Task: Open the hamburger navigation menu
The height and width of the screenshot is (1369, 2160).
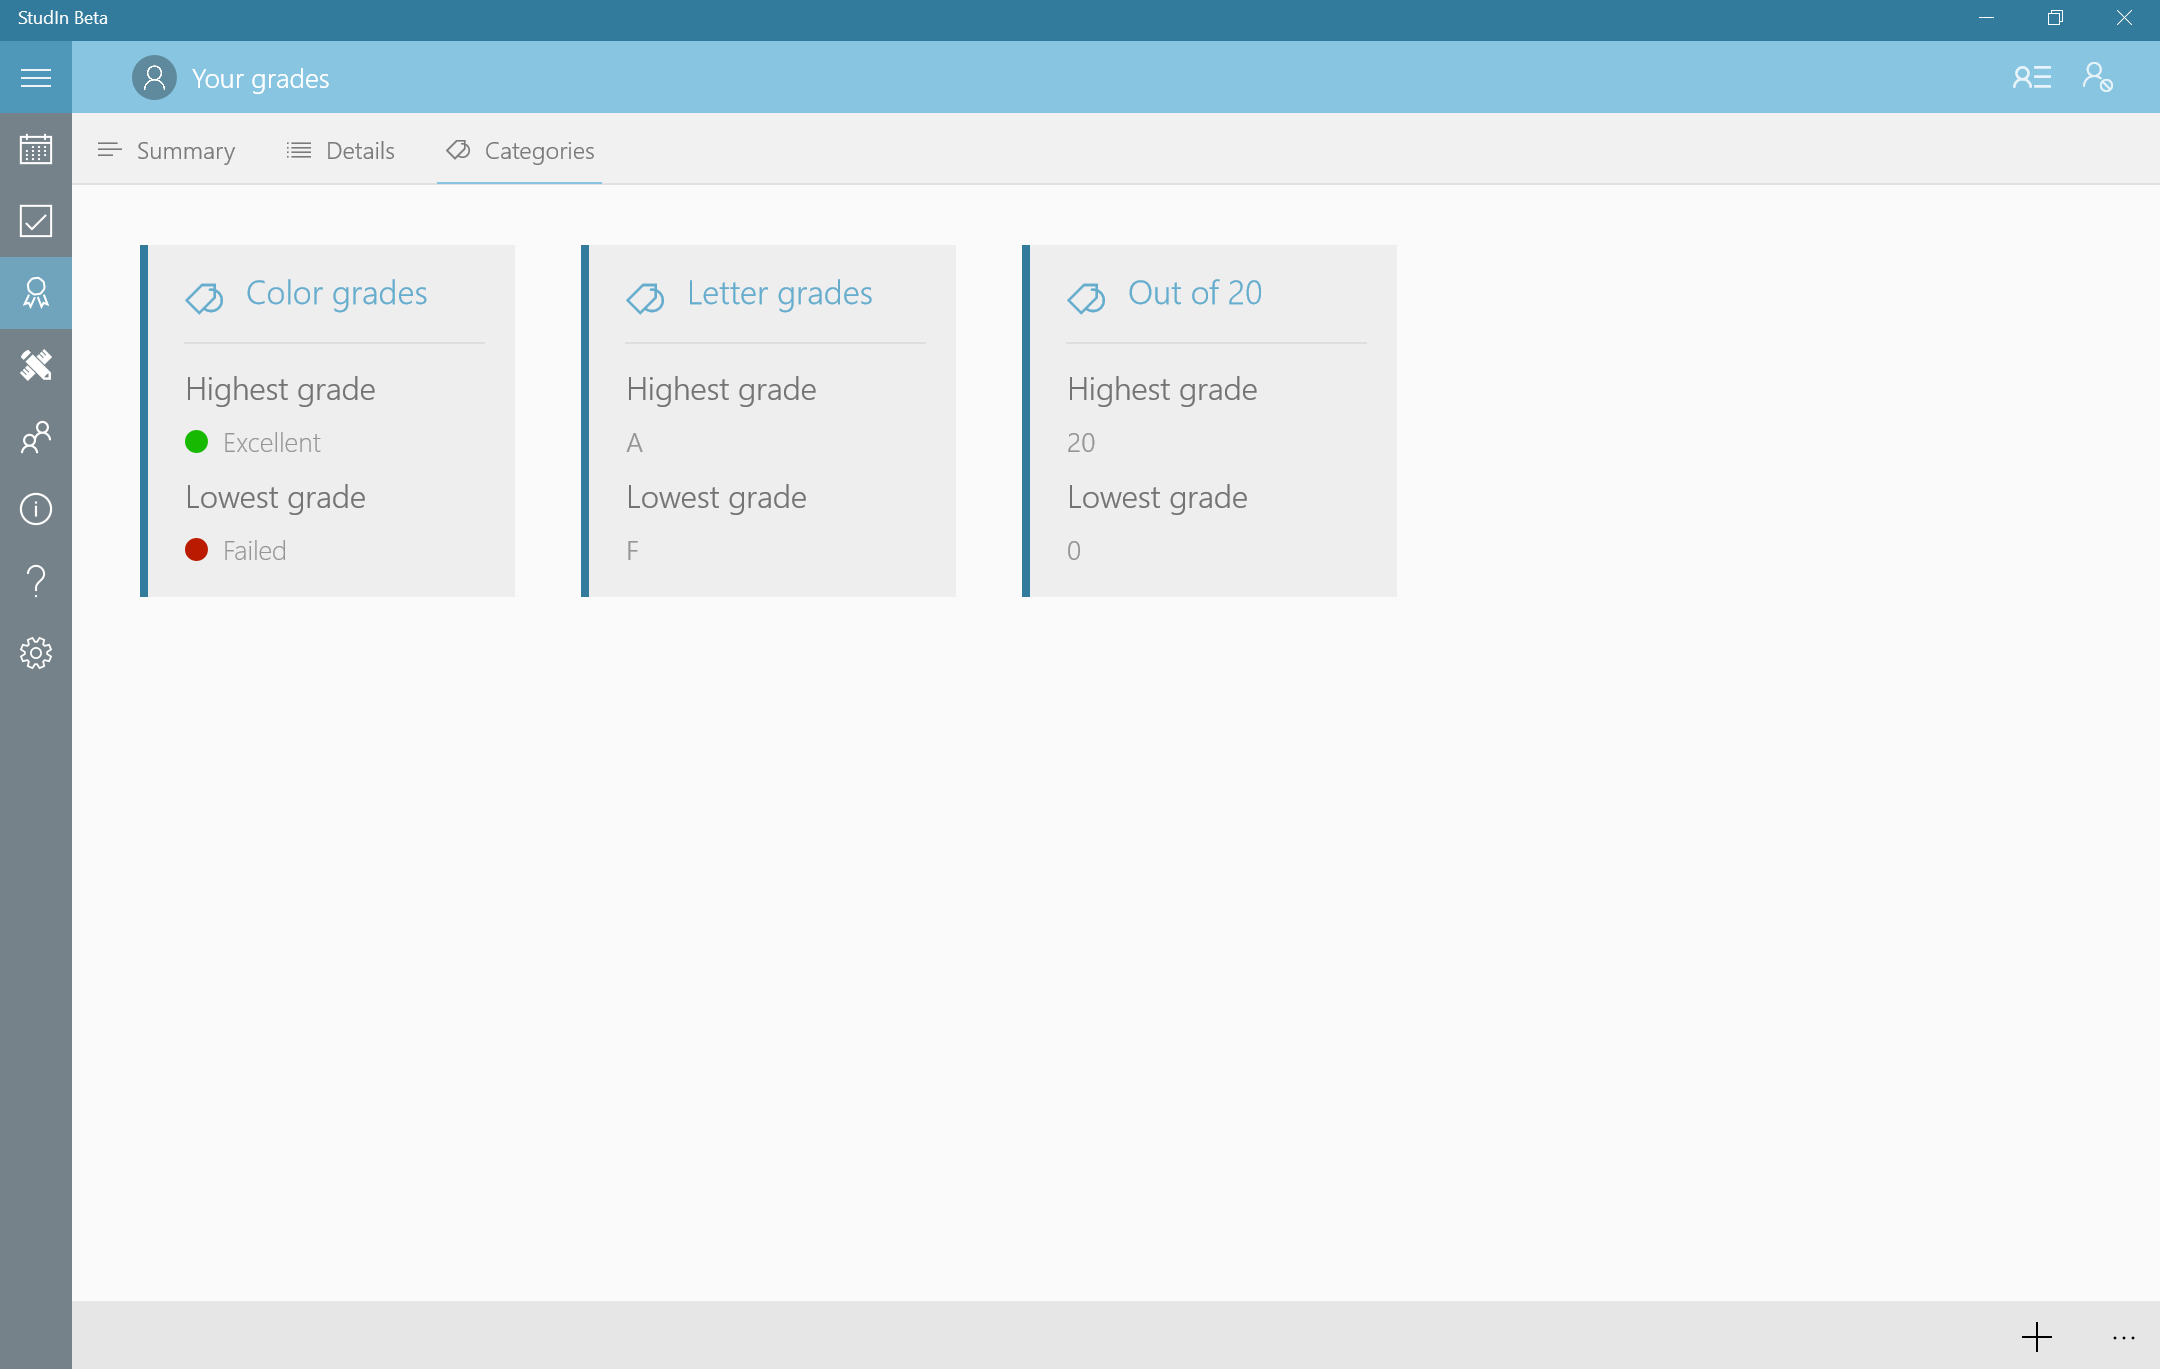Action: click(36, 78)
